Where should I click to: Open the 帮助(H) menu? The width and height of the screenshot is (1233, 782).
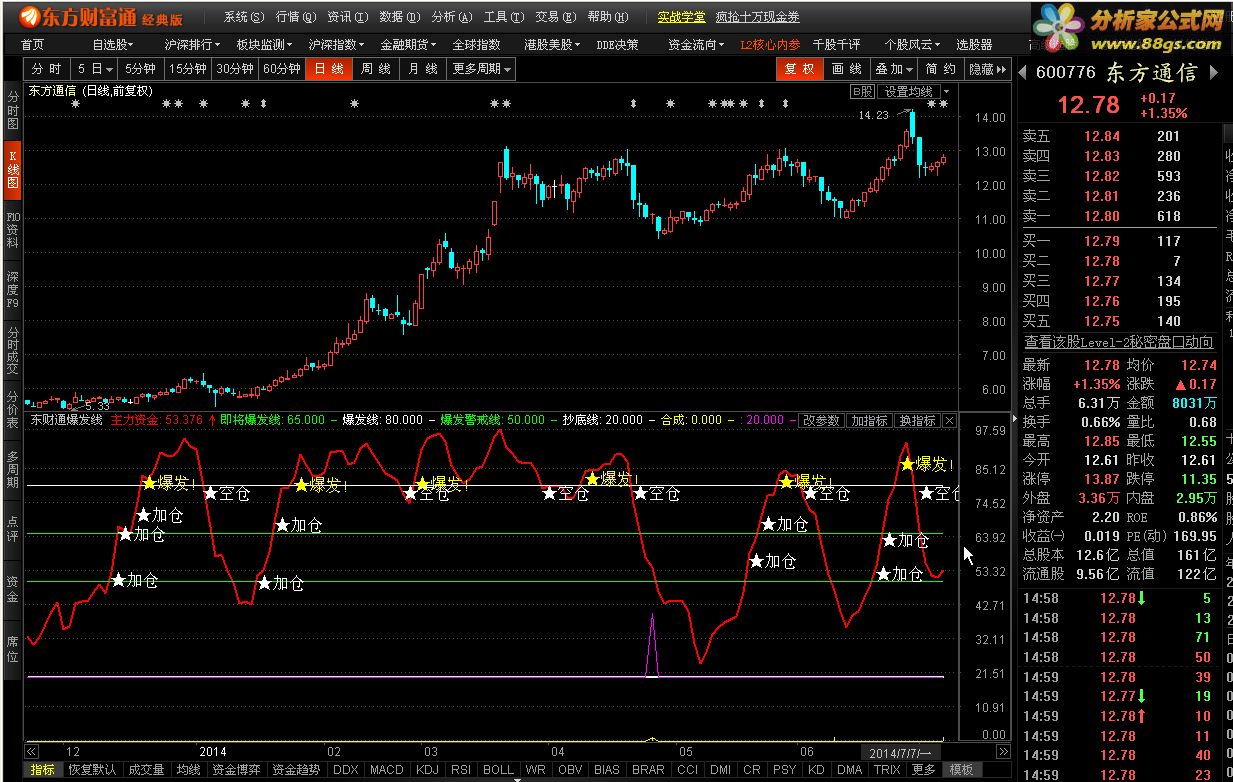point(608,17)
